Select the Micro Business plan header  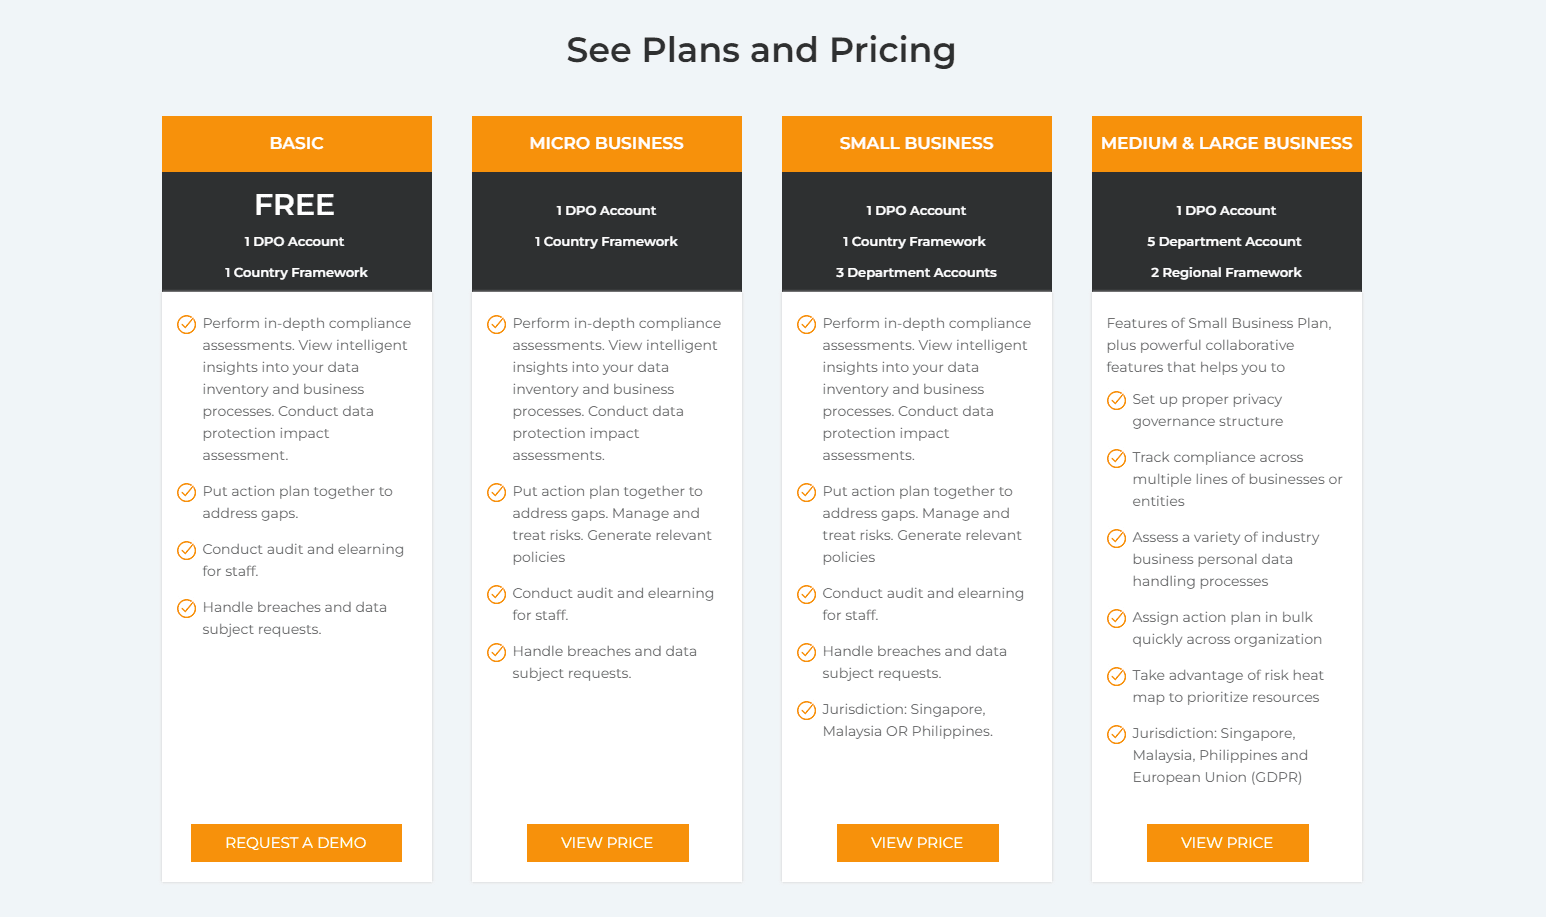607,144
